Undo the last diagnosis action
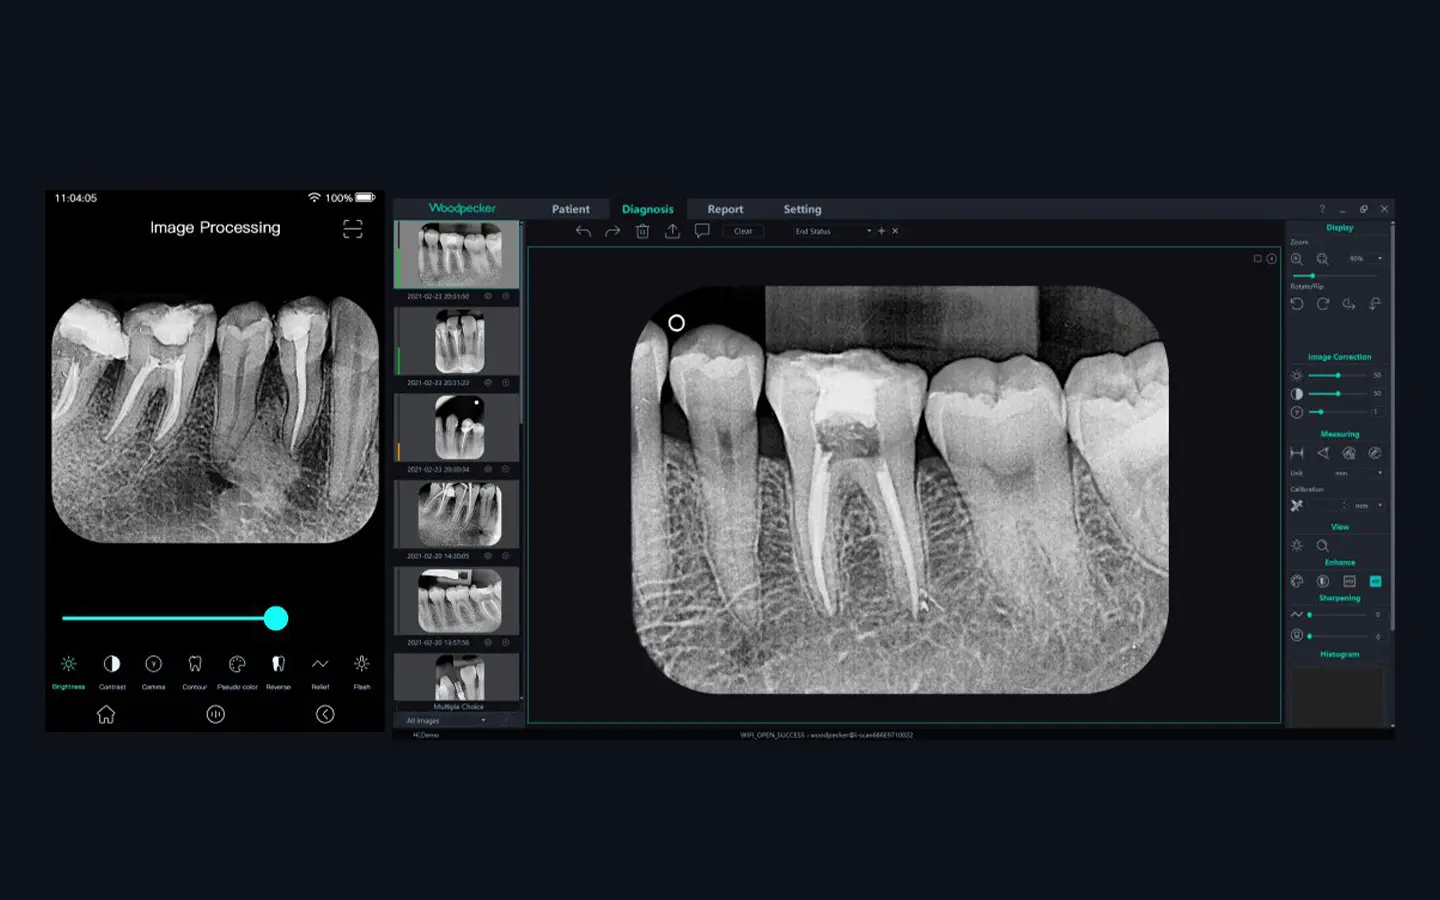The image size is (1440, 900). (x=583, y=231)
